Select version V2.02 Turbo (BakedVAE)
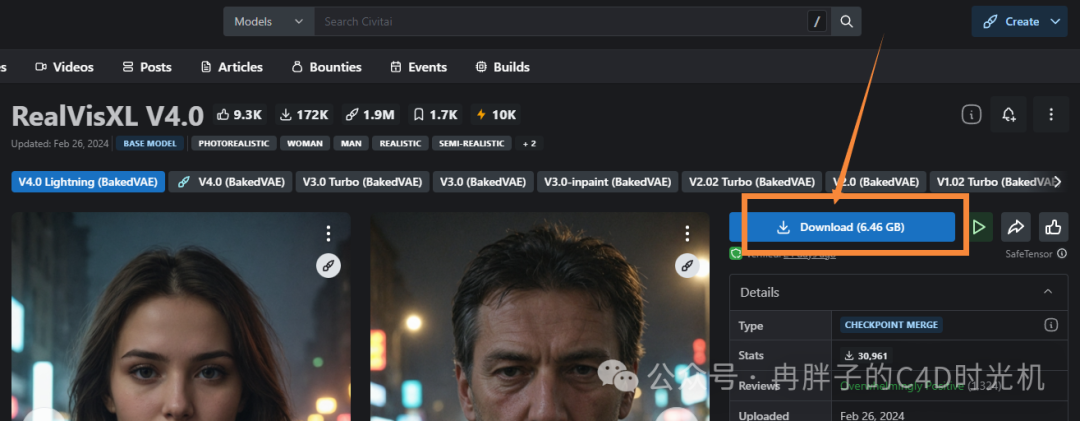 (x=751, y=182)
